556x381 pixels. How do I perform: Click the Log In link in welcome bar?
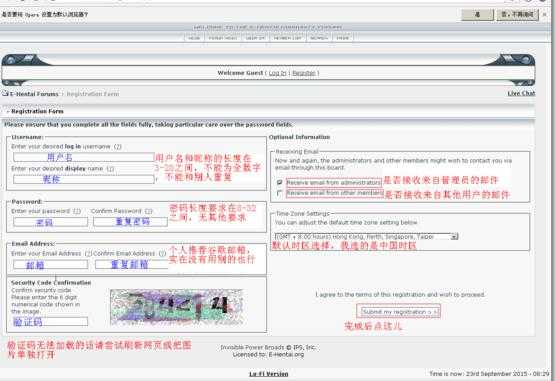click(x=277, y=73)
